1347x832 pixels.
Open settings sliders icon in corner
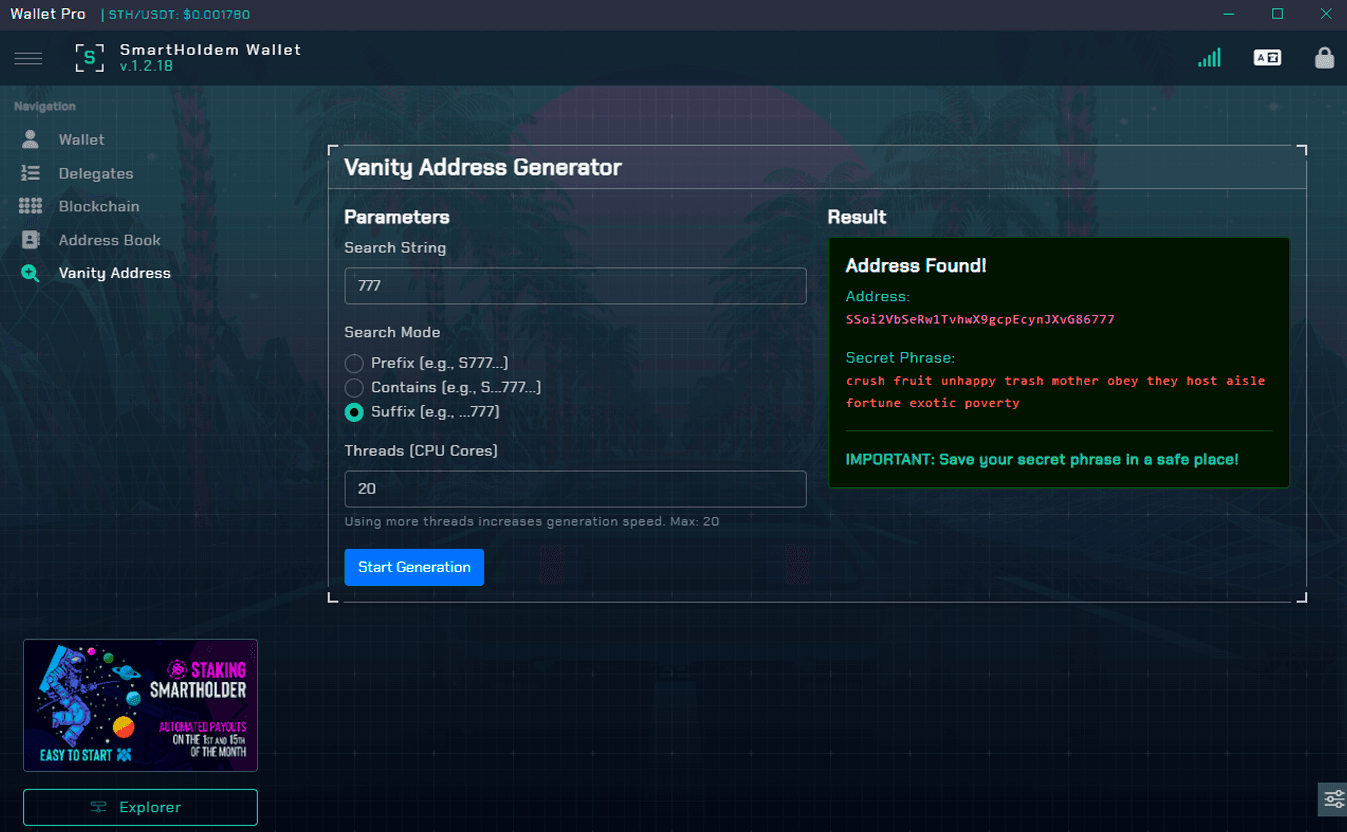point(1334,799)
